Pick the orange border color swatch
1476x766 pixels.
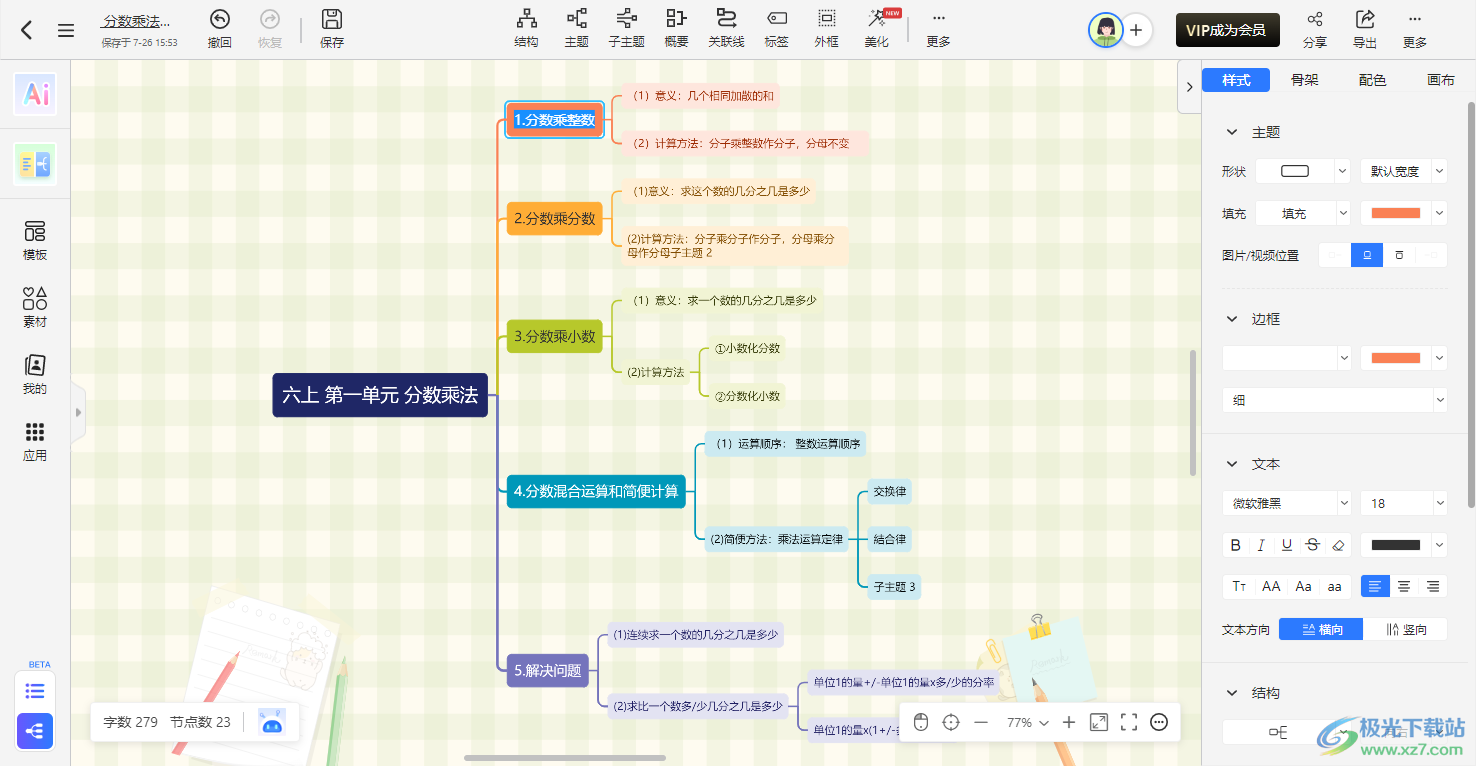pos(1396,358)
